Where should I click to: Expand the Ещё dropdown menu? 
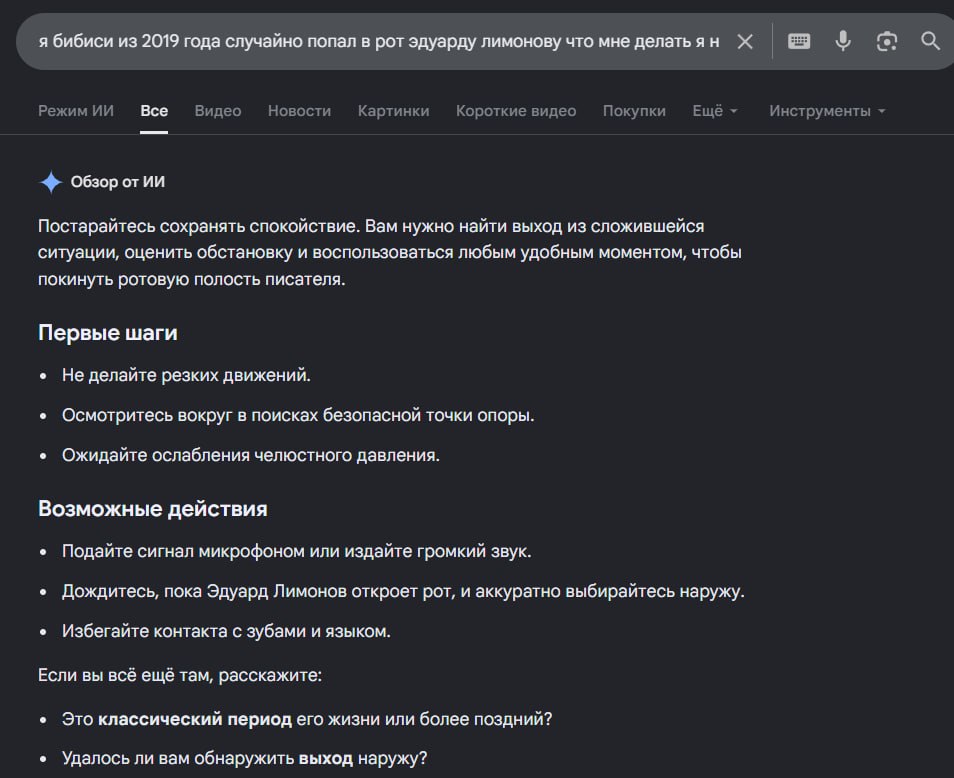coord(715,111)
